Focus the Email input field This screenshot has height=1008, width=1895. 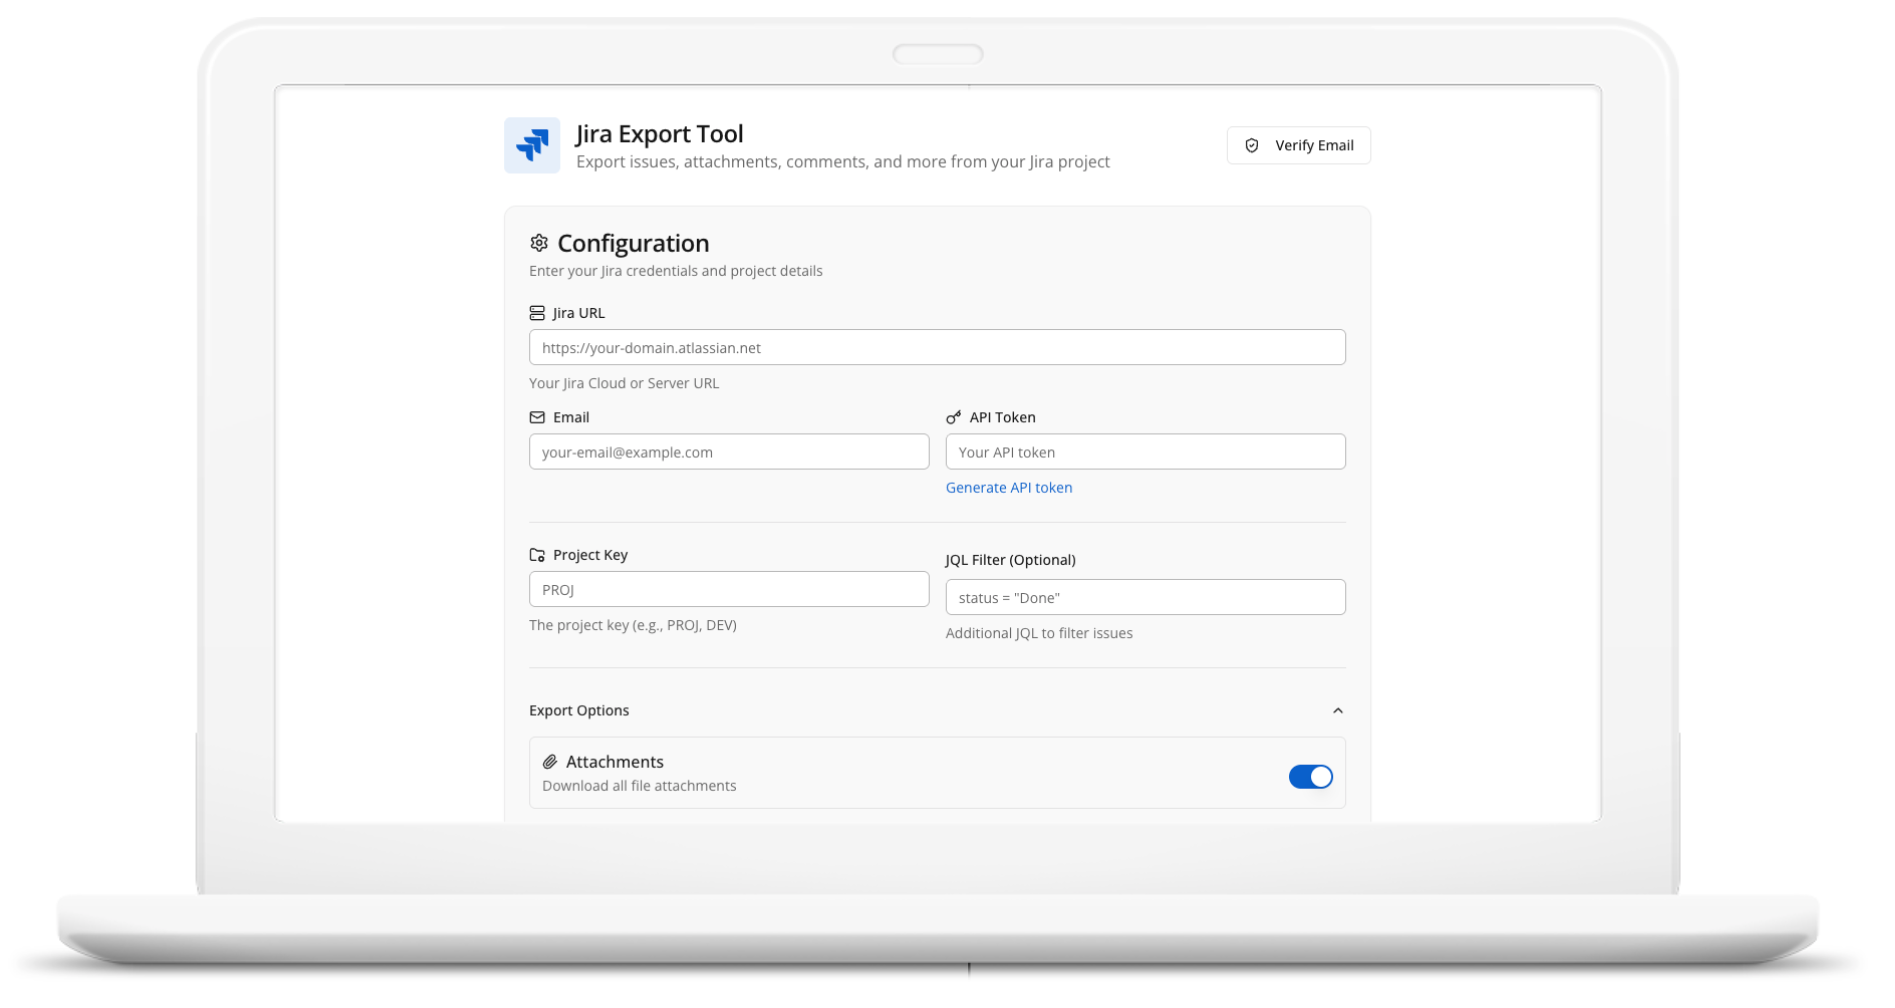click(728, 451)
